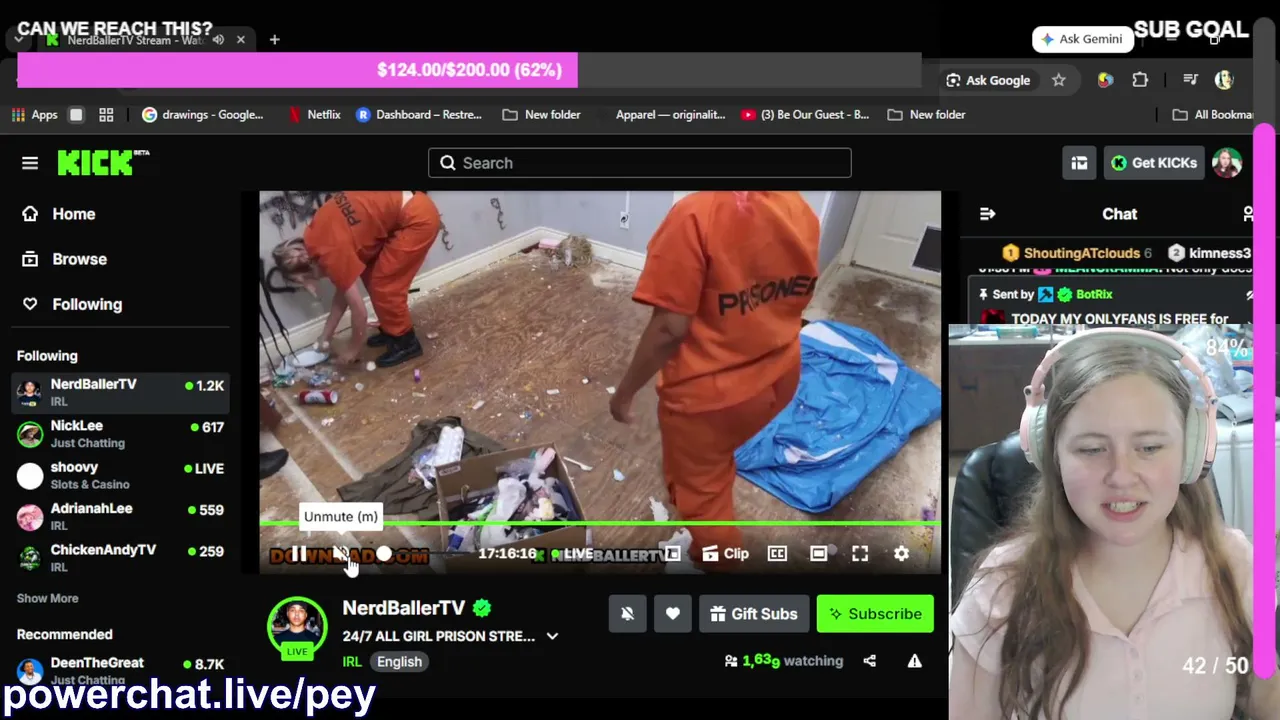This screenshot has width=1280, height=720.
Task: Open the mini player icon left of Clip
Action: pos(673,554)
